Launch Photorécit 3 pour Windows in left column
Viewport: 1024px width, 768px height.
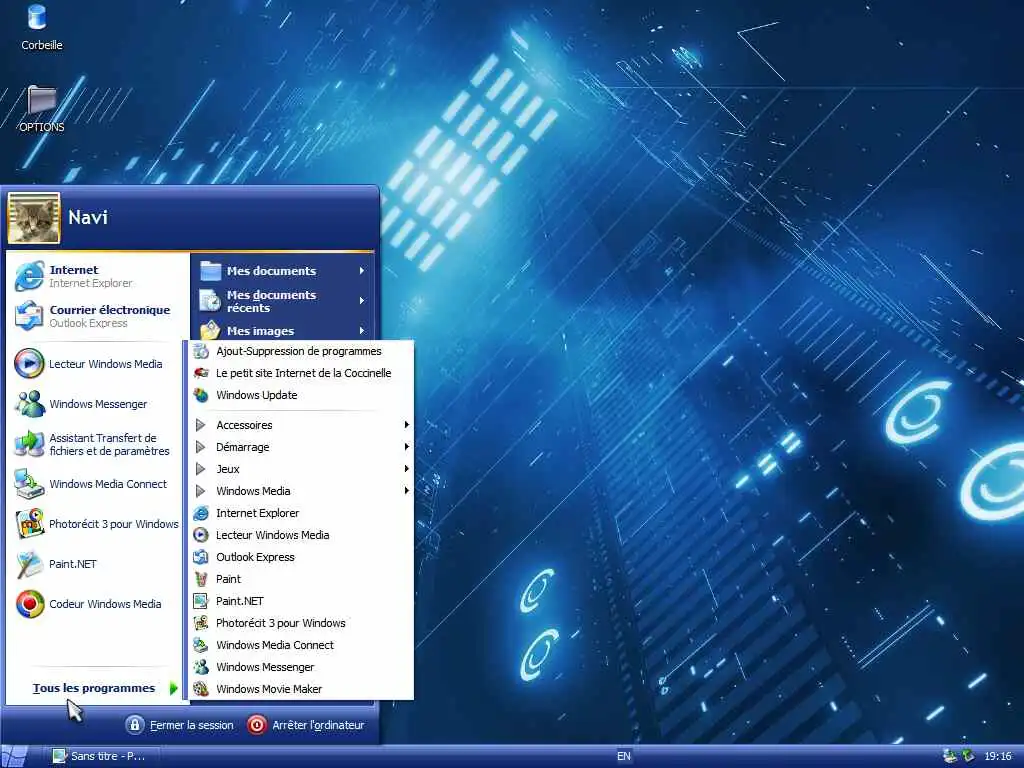tap(95, 524)
